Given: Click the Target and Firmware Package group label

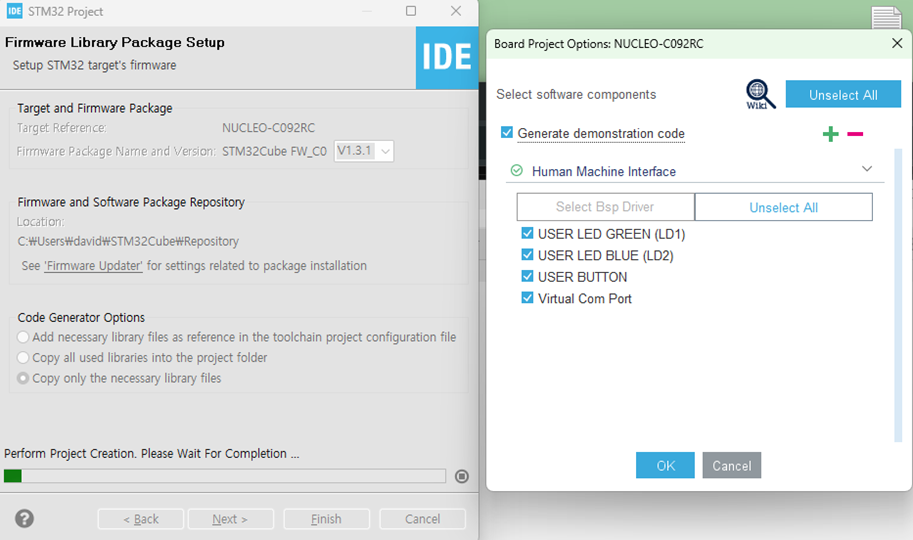Looking at the screenshot, I should tap(95, 108).
